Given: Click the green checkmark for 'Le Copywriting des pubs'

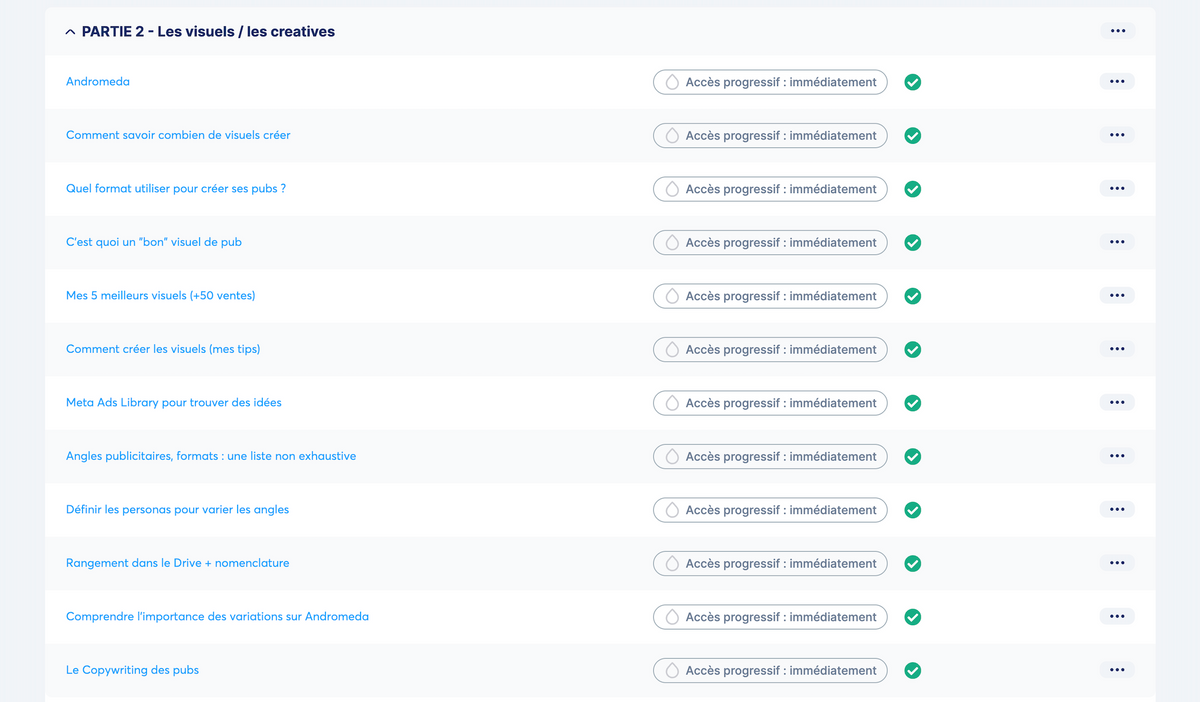Looking at the screenshot, I should point(912,670).
